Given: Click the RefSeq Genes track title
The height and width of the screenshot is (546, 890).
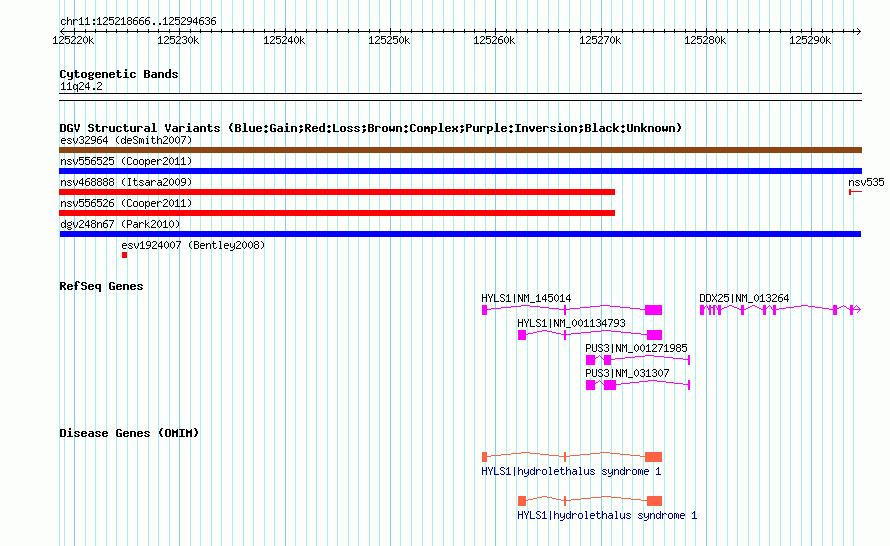Looking at the screenshot, I should pos(101,286).
